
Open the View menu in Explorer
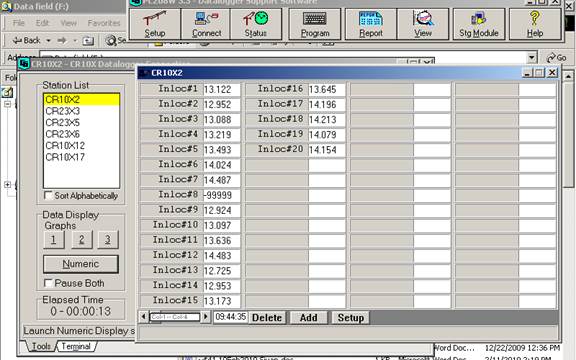[68, 23]
